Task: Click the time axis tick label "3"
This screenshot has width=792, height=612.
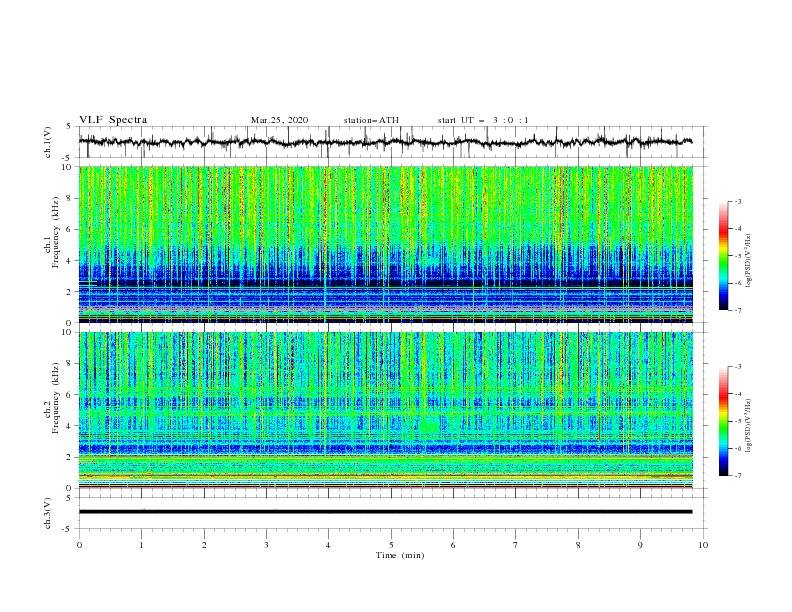Action: coord(266,545)
